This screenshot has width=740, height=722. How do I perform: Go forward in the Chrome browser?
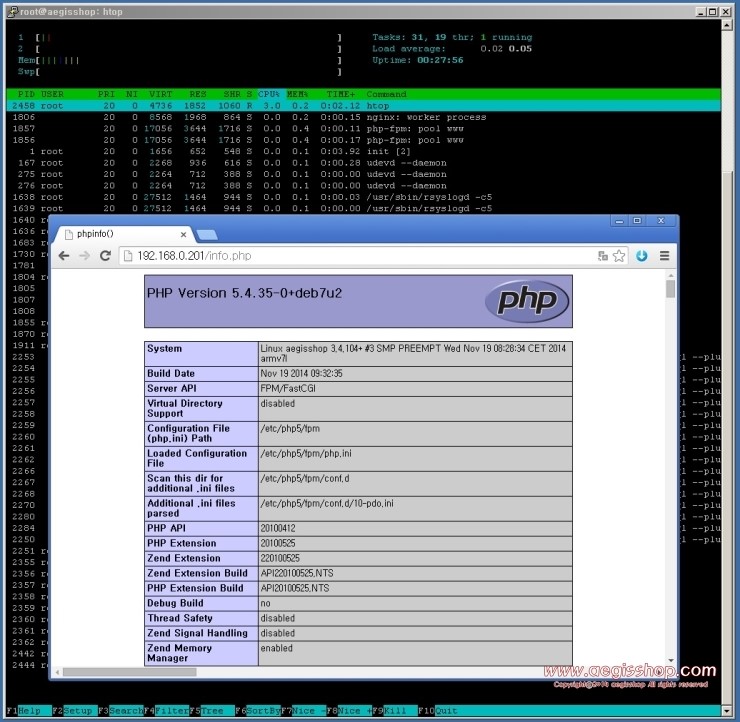[84, 256]
